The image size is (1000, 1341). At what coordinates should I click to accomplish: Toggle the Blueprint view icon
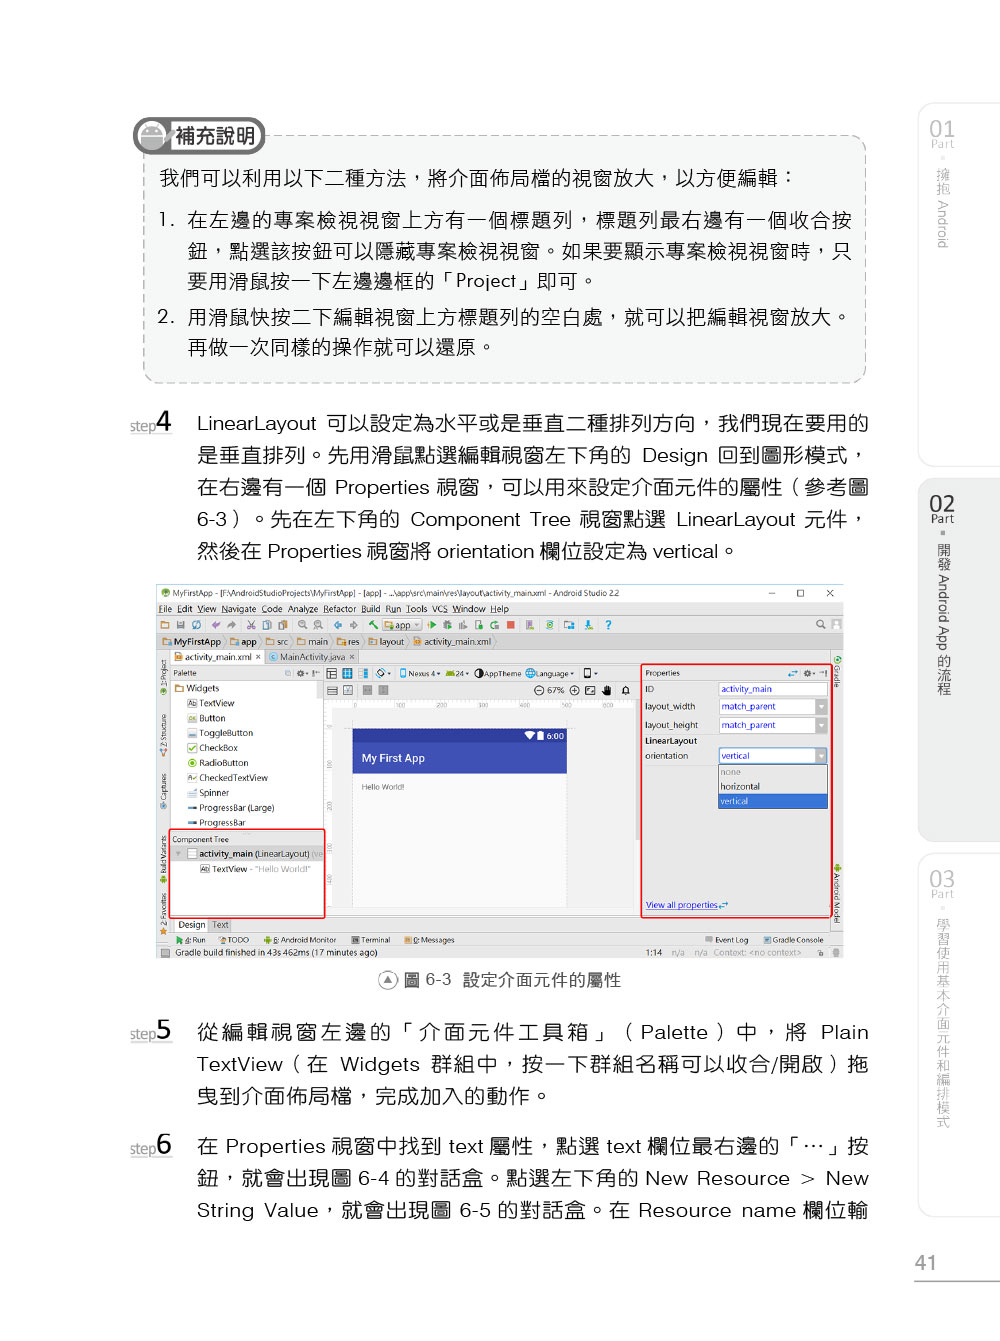coord(347,673)
